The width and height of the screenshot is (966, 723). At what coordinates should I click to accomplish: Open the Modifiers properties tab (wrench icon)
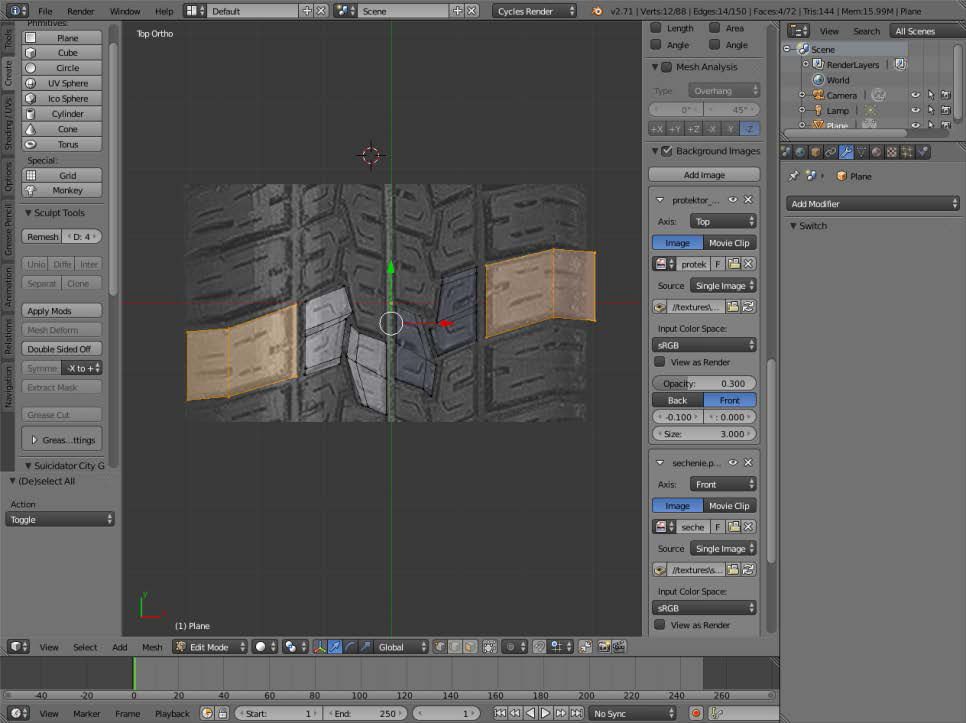pyautogui.click(x=845, y=152)
